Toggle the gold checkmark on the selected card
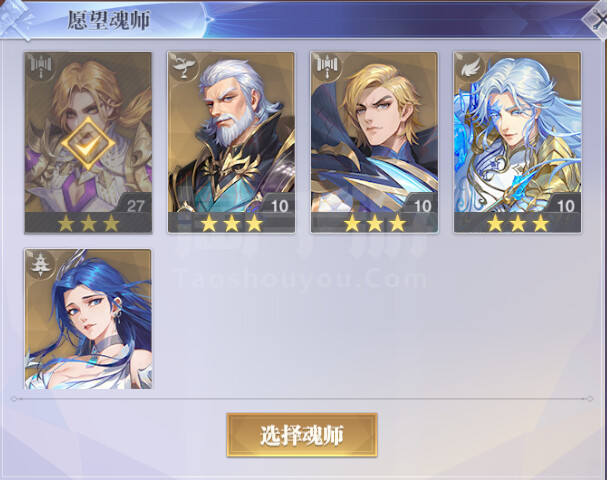The image size is (607, 480). [88, 143]
